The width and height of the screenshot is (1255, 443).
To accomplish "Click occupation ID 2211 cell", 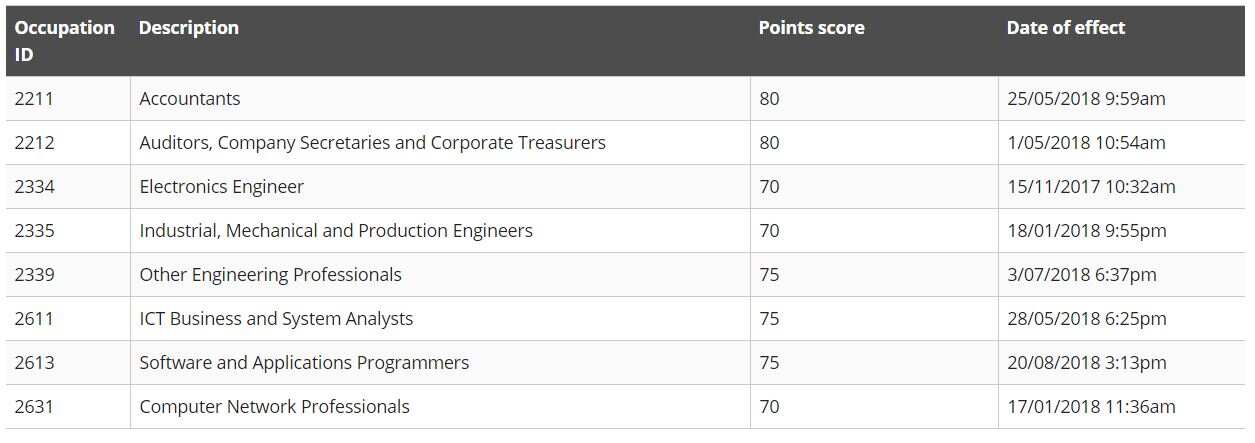I will (35, 99).
